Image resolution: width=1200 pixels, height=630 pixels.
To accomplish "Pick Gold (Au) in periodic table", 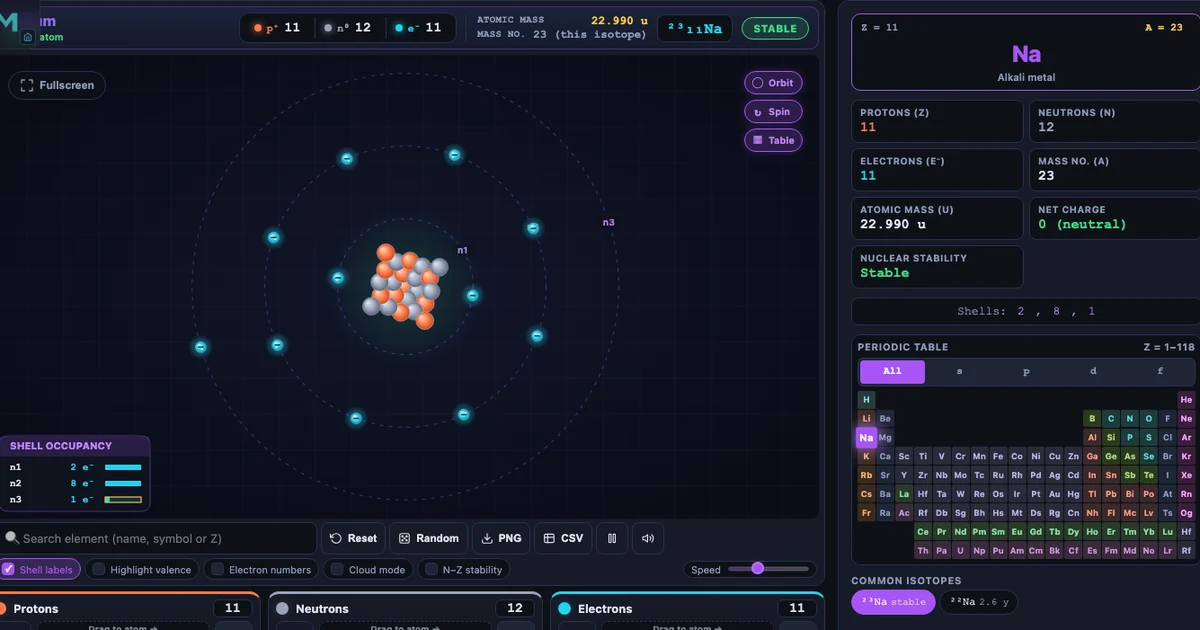I will [x=1055, y=494].
